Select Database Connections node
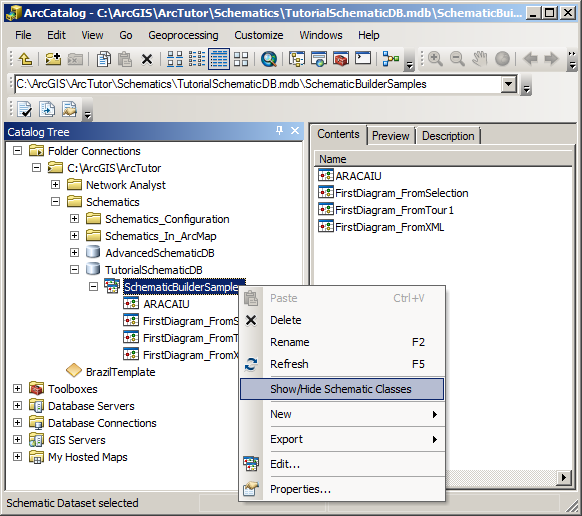The image size is (582, 516). [x=102, y=423]
